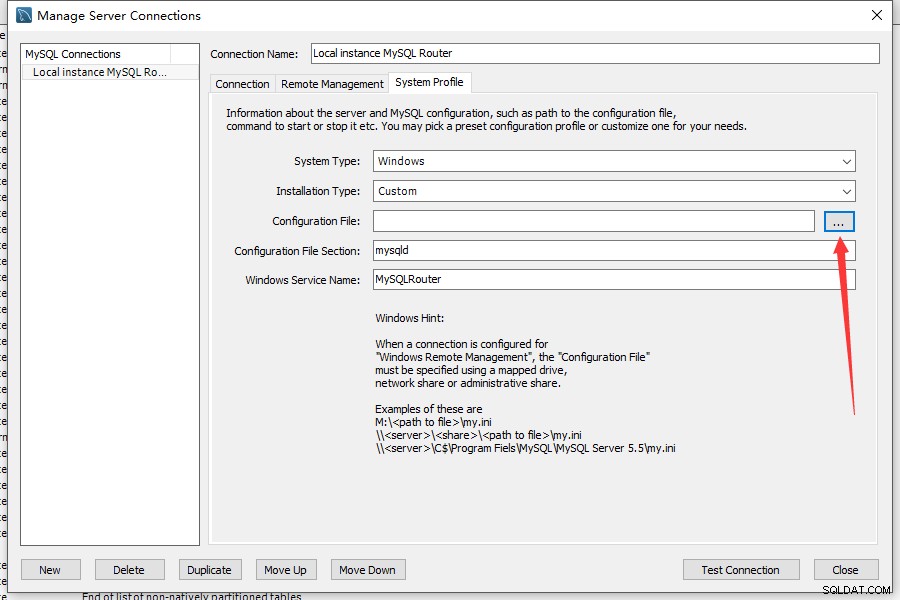Close the Manage Server Connections dialog with X

tap(876, 15)
